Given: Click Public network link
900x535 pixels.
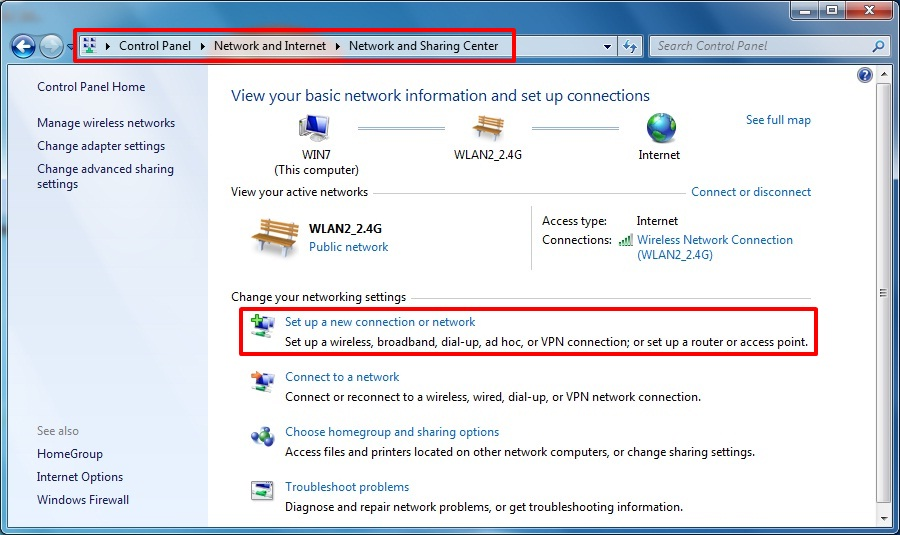Looking at the screenshot, I should click(x=348, y=247).
